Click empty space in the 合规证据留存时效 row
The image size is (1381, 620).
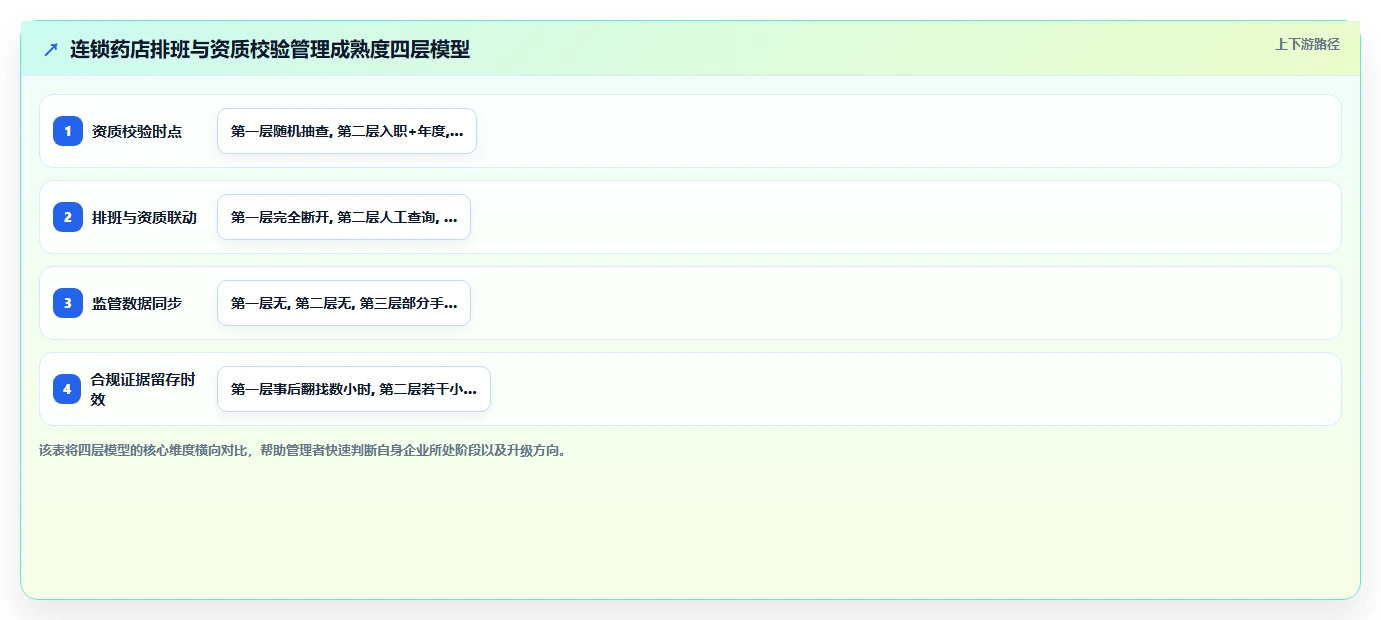pos(900,389)
